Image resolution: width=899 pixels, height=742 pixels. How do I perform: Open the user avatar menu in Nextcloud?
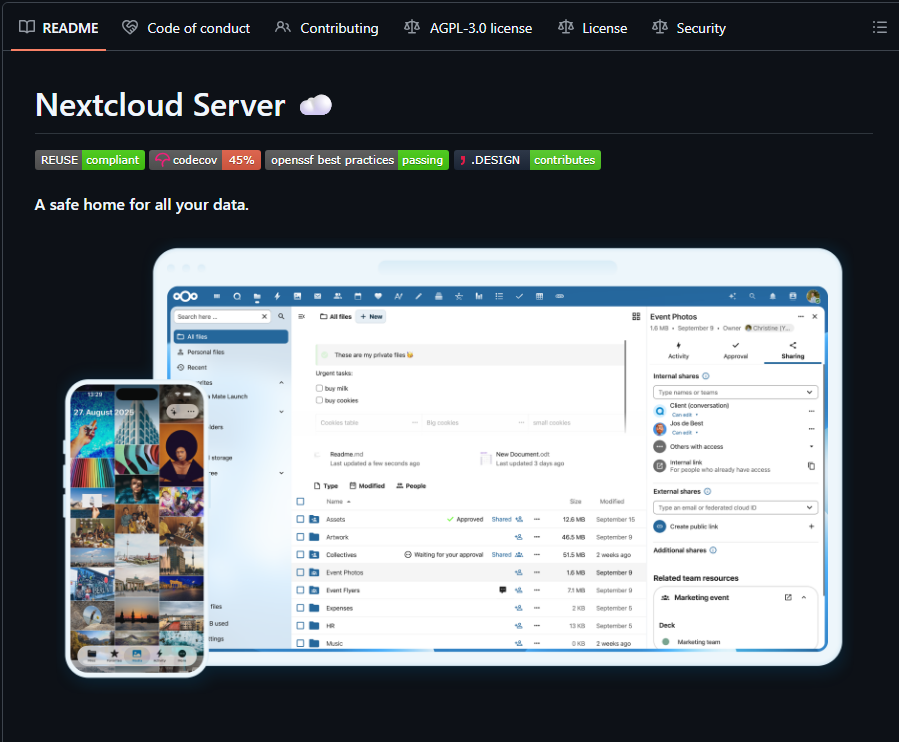813,296
